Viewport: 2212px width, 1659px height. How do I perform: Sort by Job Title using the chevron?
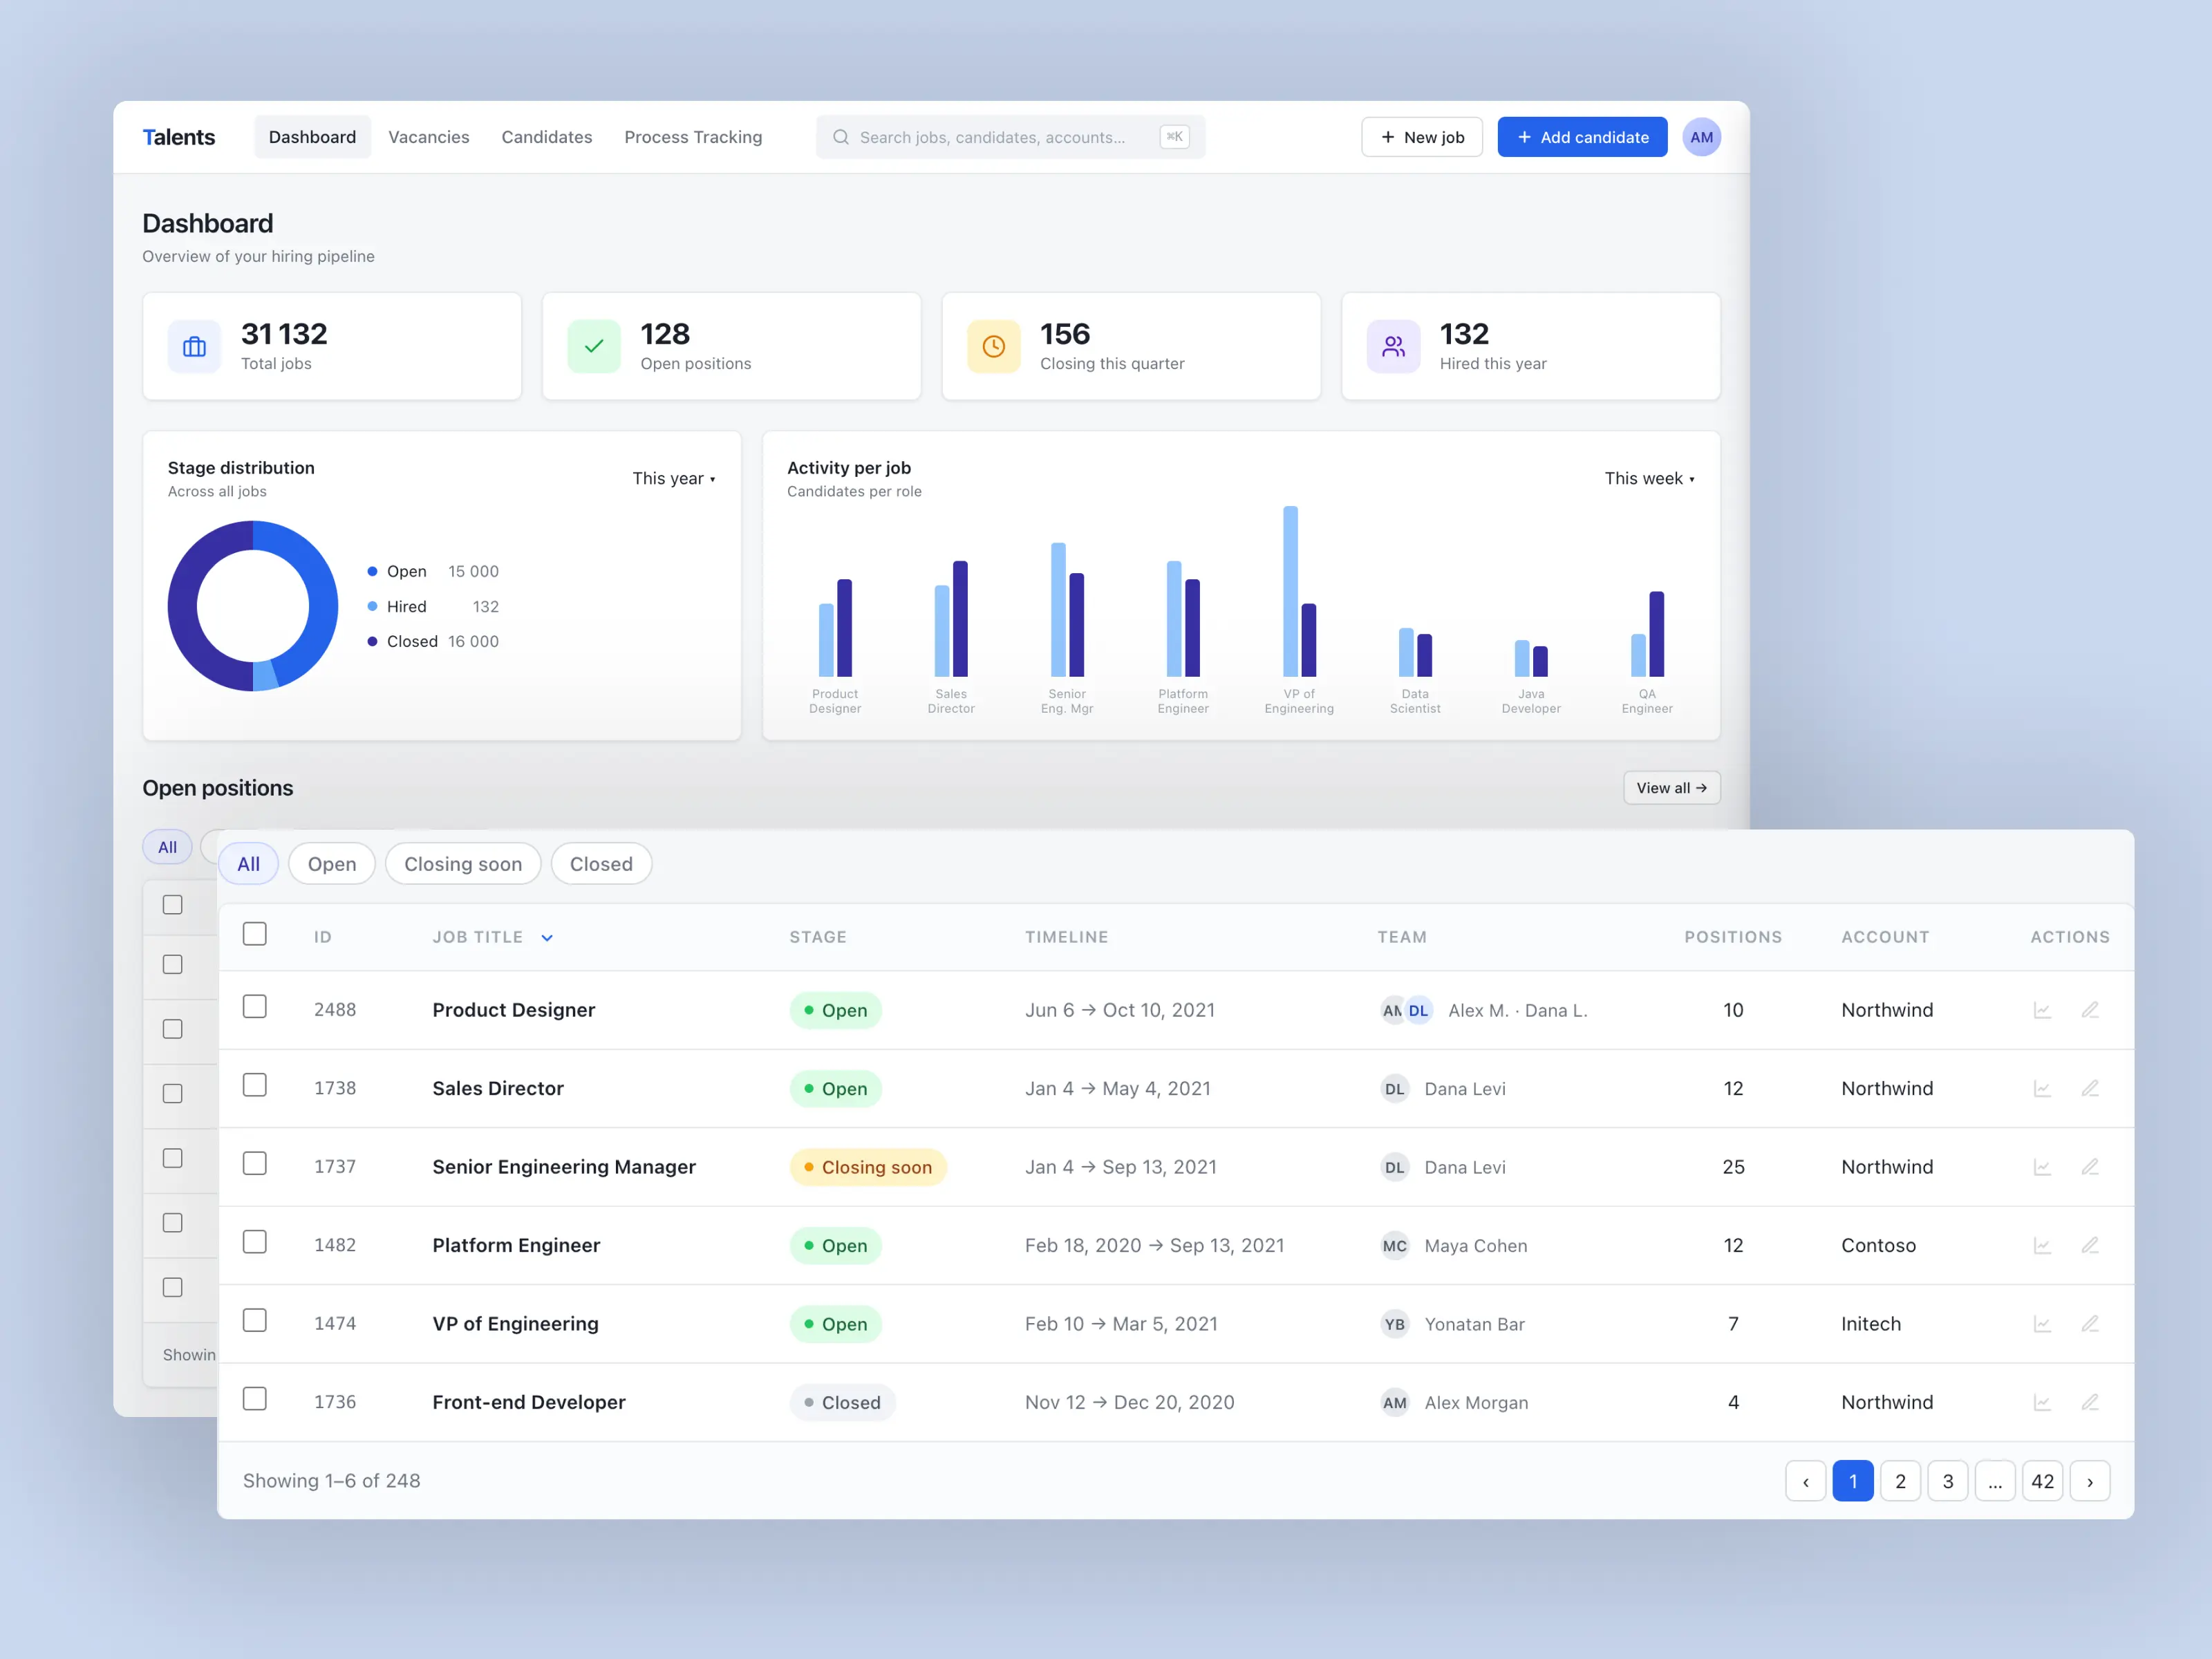(x=547, y=938)
